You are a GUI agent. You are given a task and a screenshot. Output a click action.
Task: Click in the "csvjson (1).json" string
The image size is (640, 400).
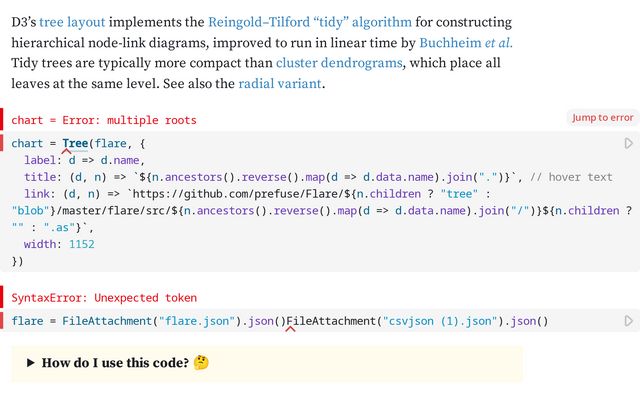(x=440, y=321)
